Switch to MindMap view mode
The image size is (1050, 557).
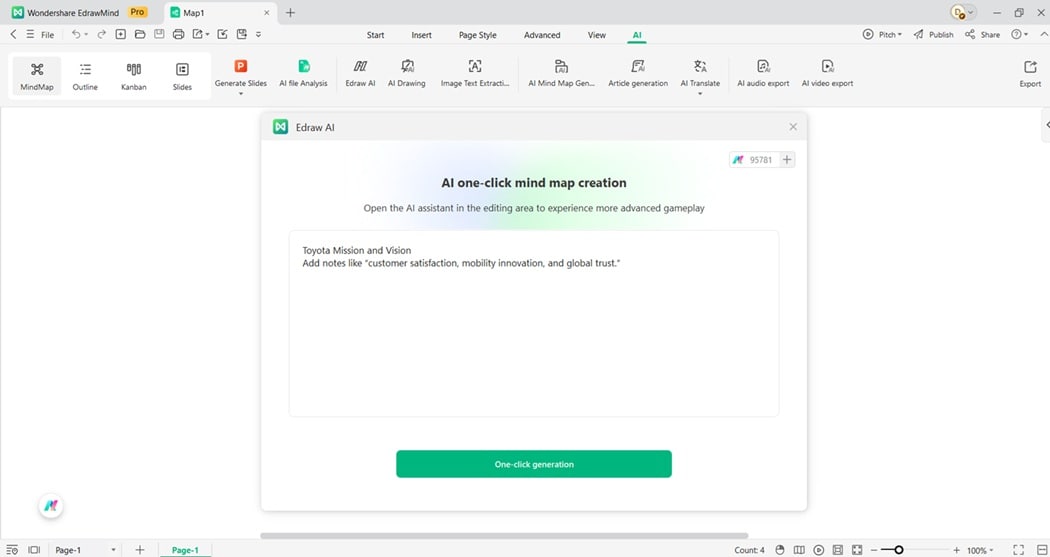pos(37,76)
